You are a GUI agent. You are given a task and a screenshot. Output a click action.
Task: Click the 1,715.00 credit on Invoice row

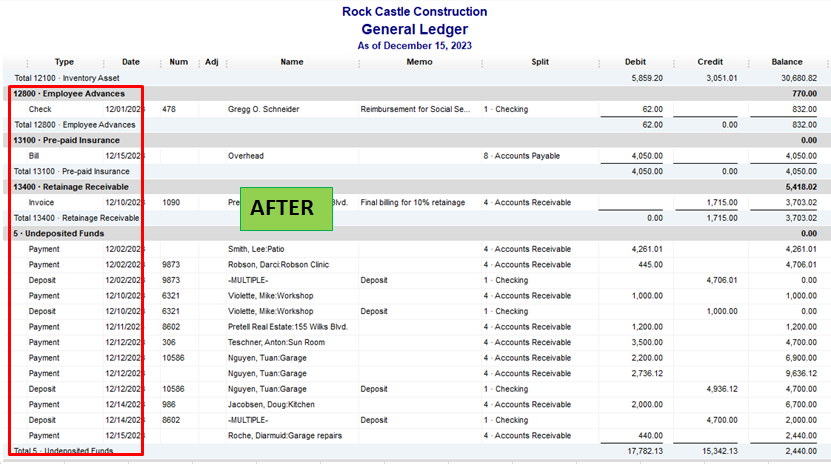[721, 202]
